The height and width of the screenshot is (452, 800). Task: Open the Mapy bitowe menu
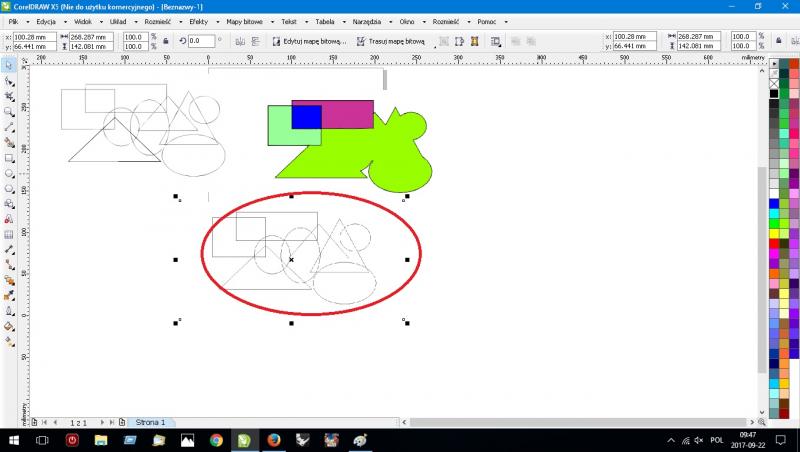246,21
